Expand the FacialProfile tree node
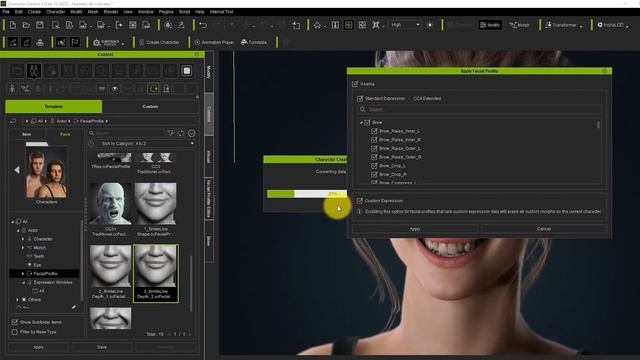This screenshot has height=360, width=640. click(x=23, y=273)
